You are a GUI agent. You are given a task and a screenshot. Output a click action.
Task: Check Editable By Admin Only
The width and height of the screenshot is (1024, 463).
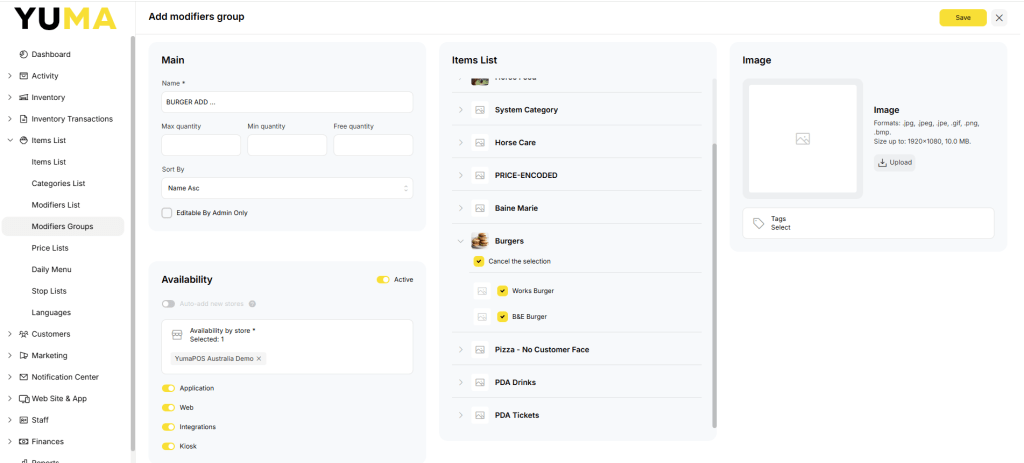(167, 213)
